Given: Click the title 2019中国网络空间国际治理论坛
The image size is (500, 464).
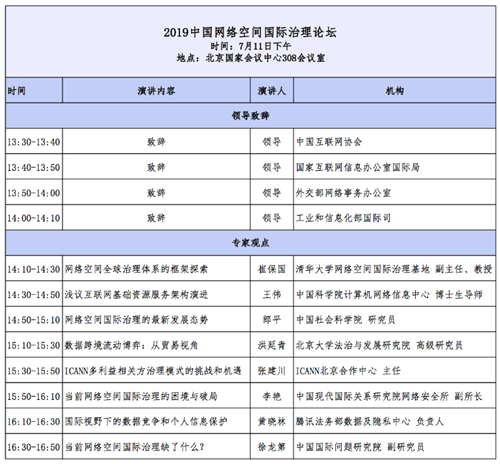Looking at the screenshot, I should point(250,32).
